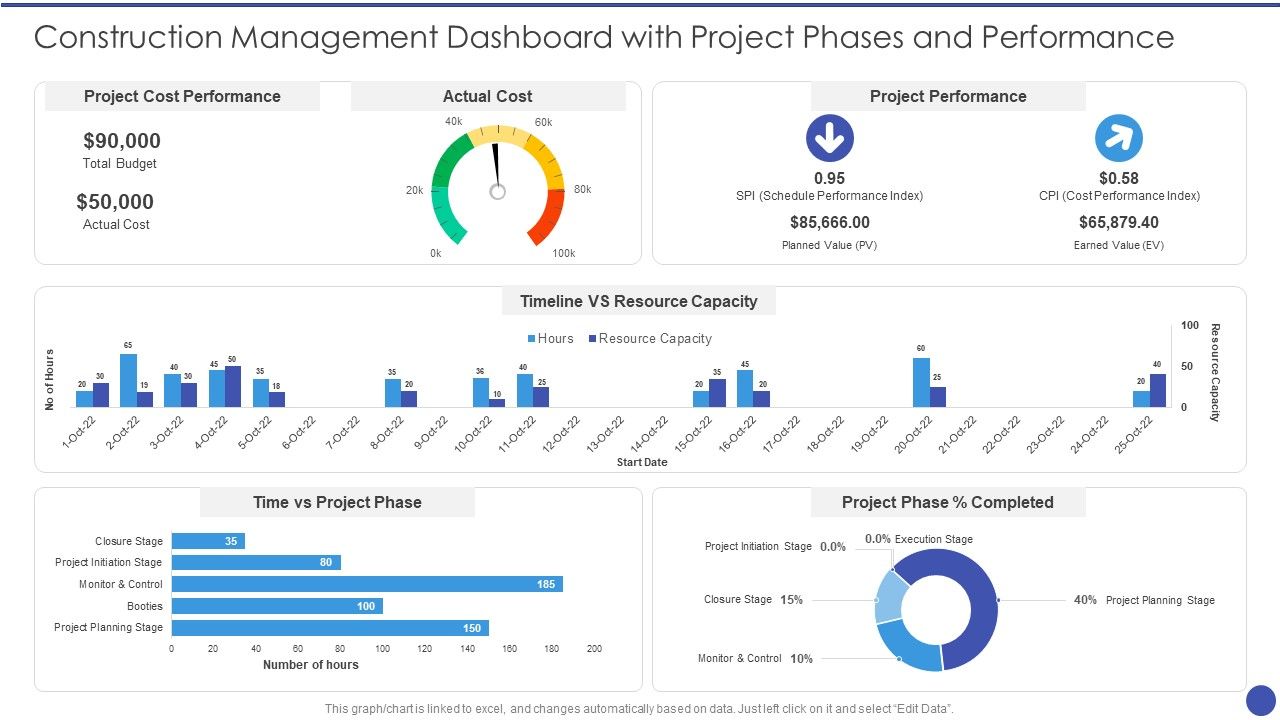Click the 25-Oct-22 Resource Capacity bar labeled 40
The width and height of the screenshot is (1280, 720).
[x=1158, y=390]
